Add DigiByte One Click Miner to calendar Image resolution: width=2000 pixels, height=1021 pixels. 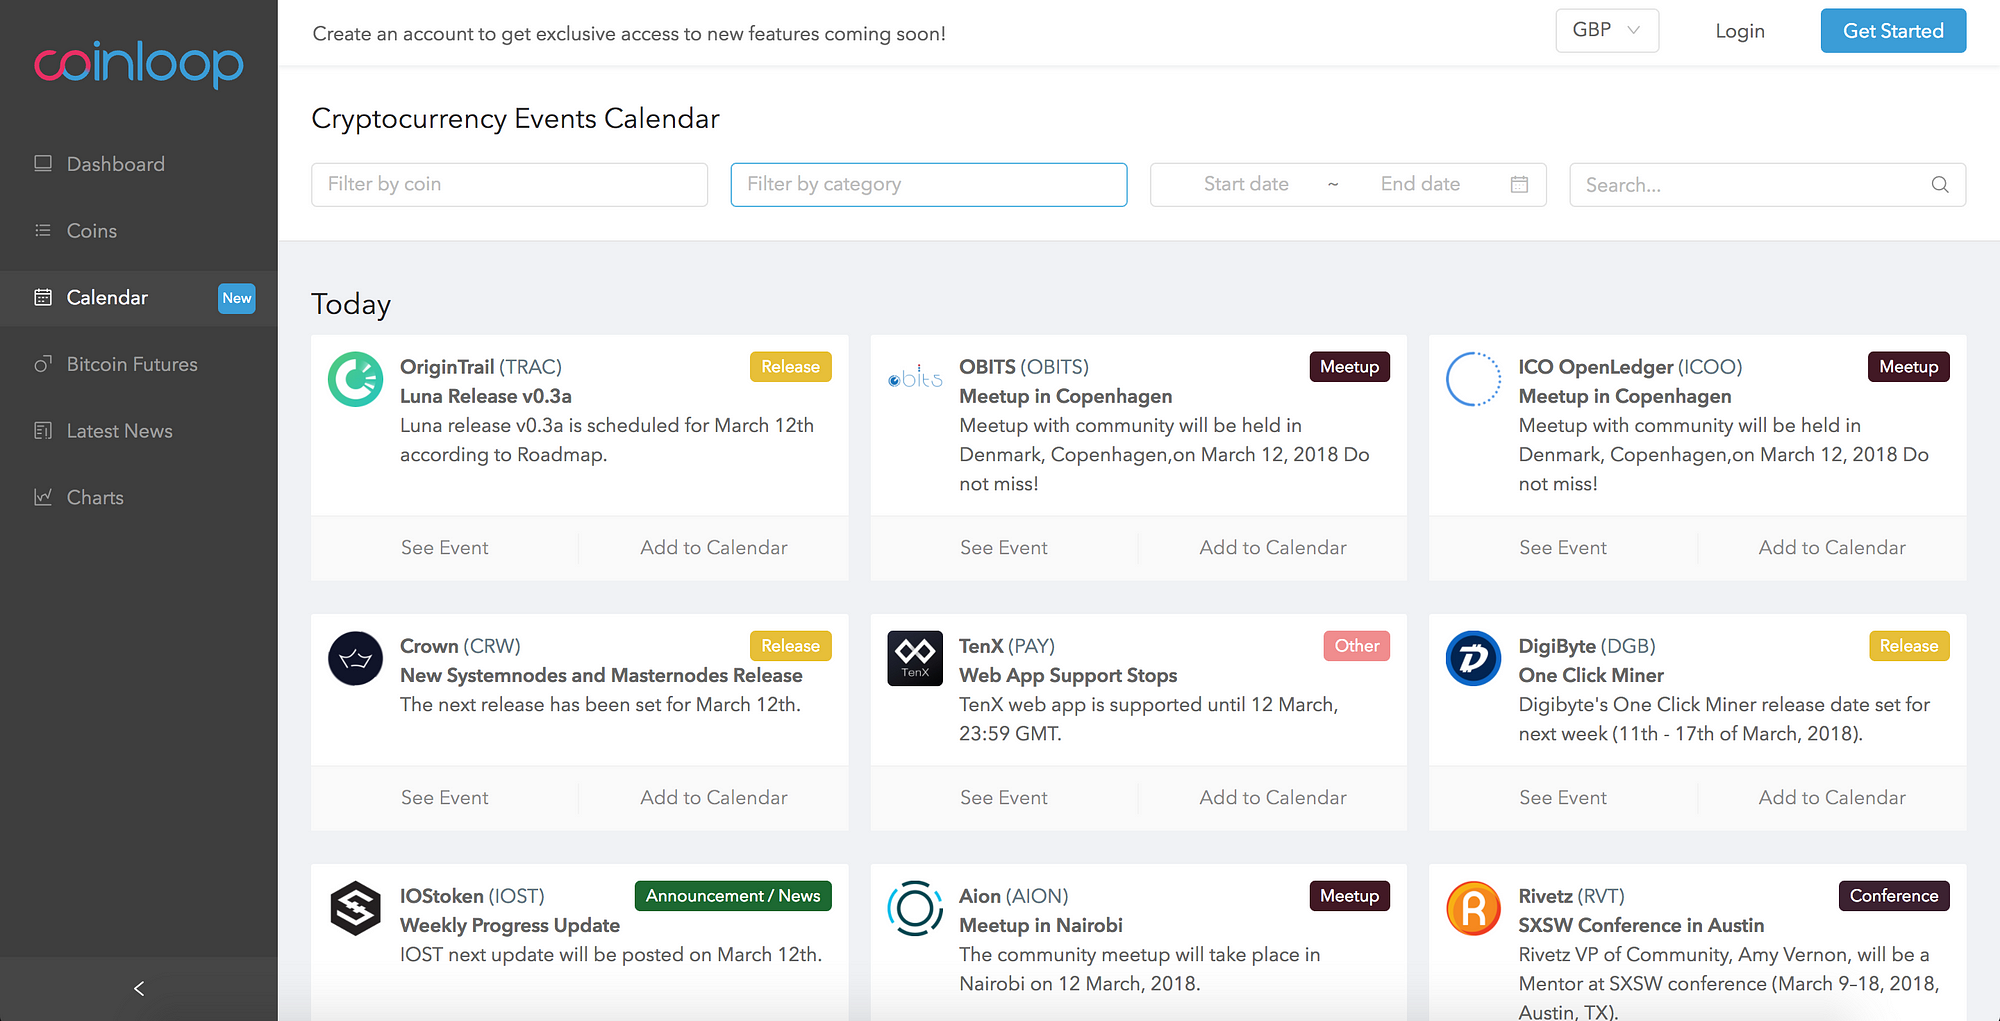click(x=1832, y=798)
